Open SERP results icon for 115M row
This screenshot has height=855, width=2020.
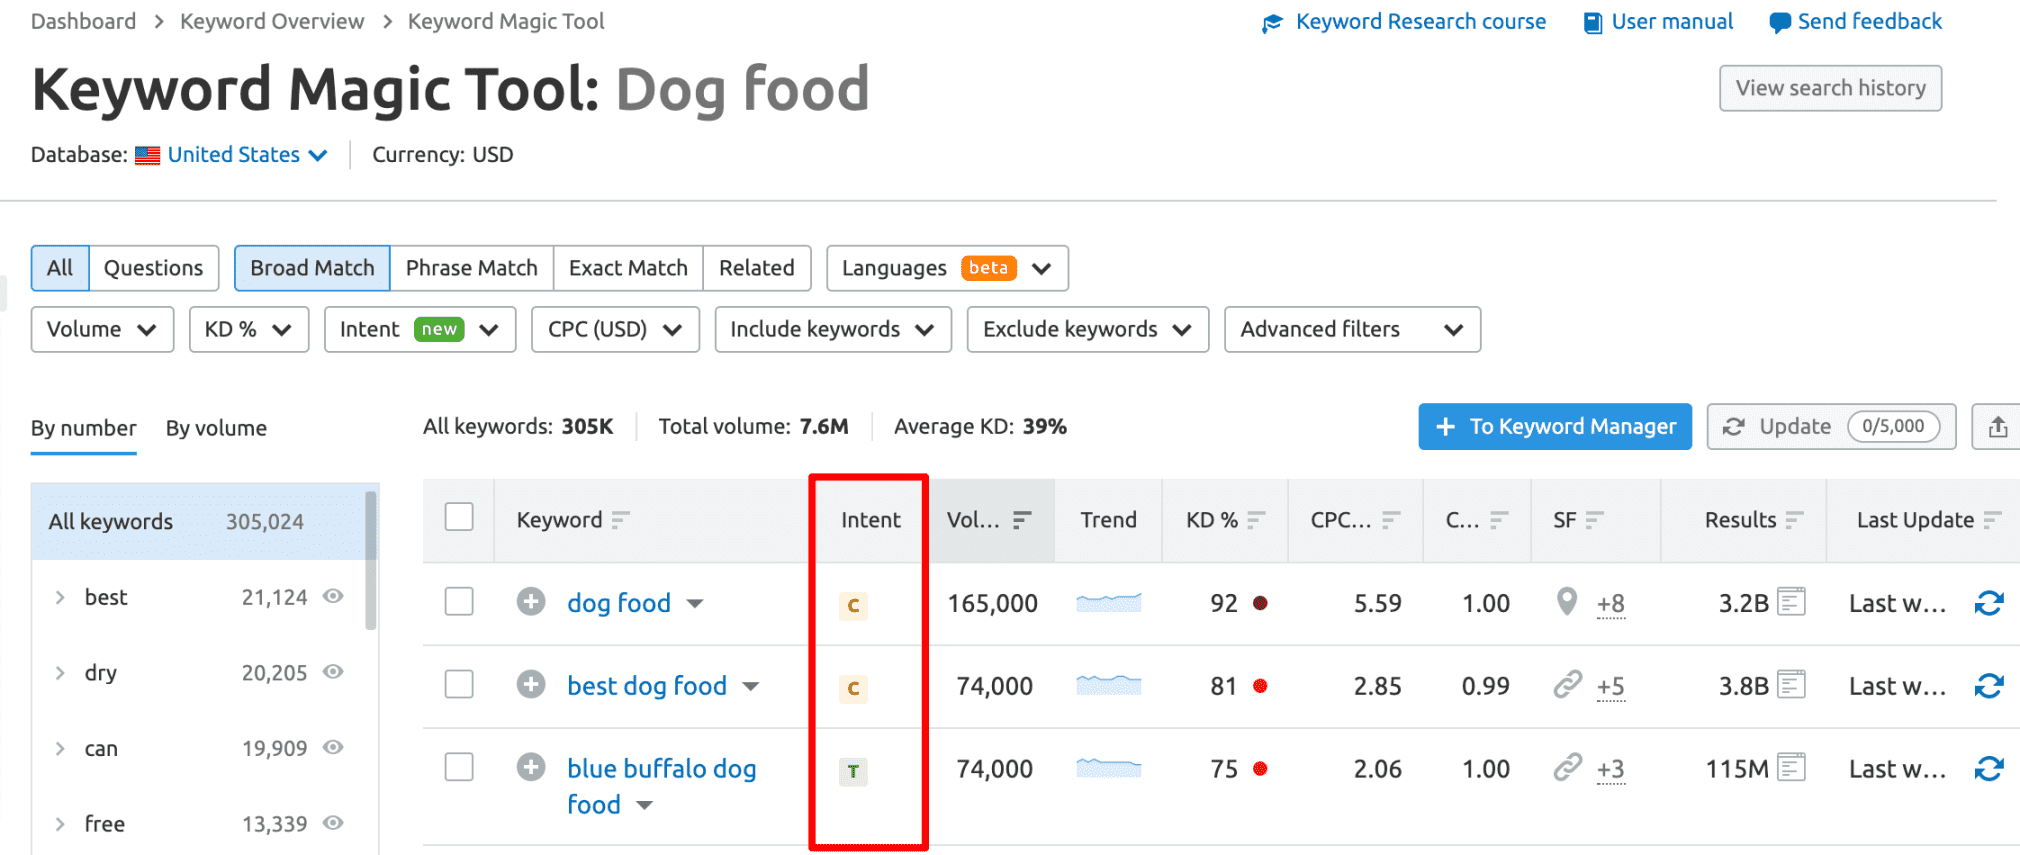coord(1791,768)
